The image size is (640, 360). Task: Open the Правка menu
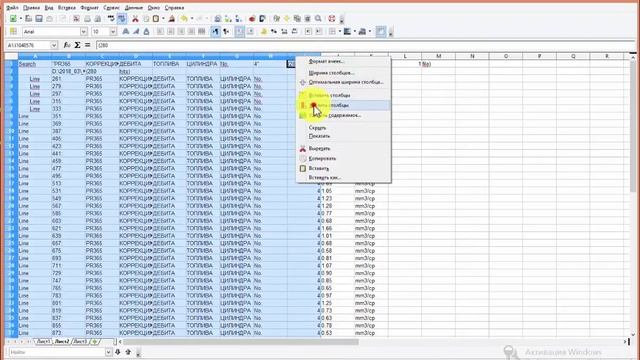point(31,8)
